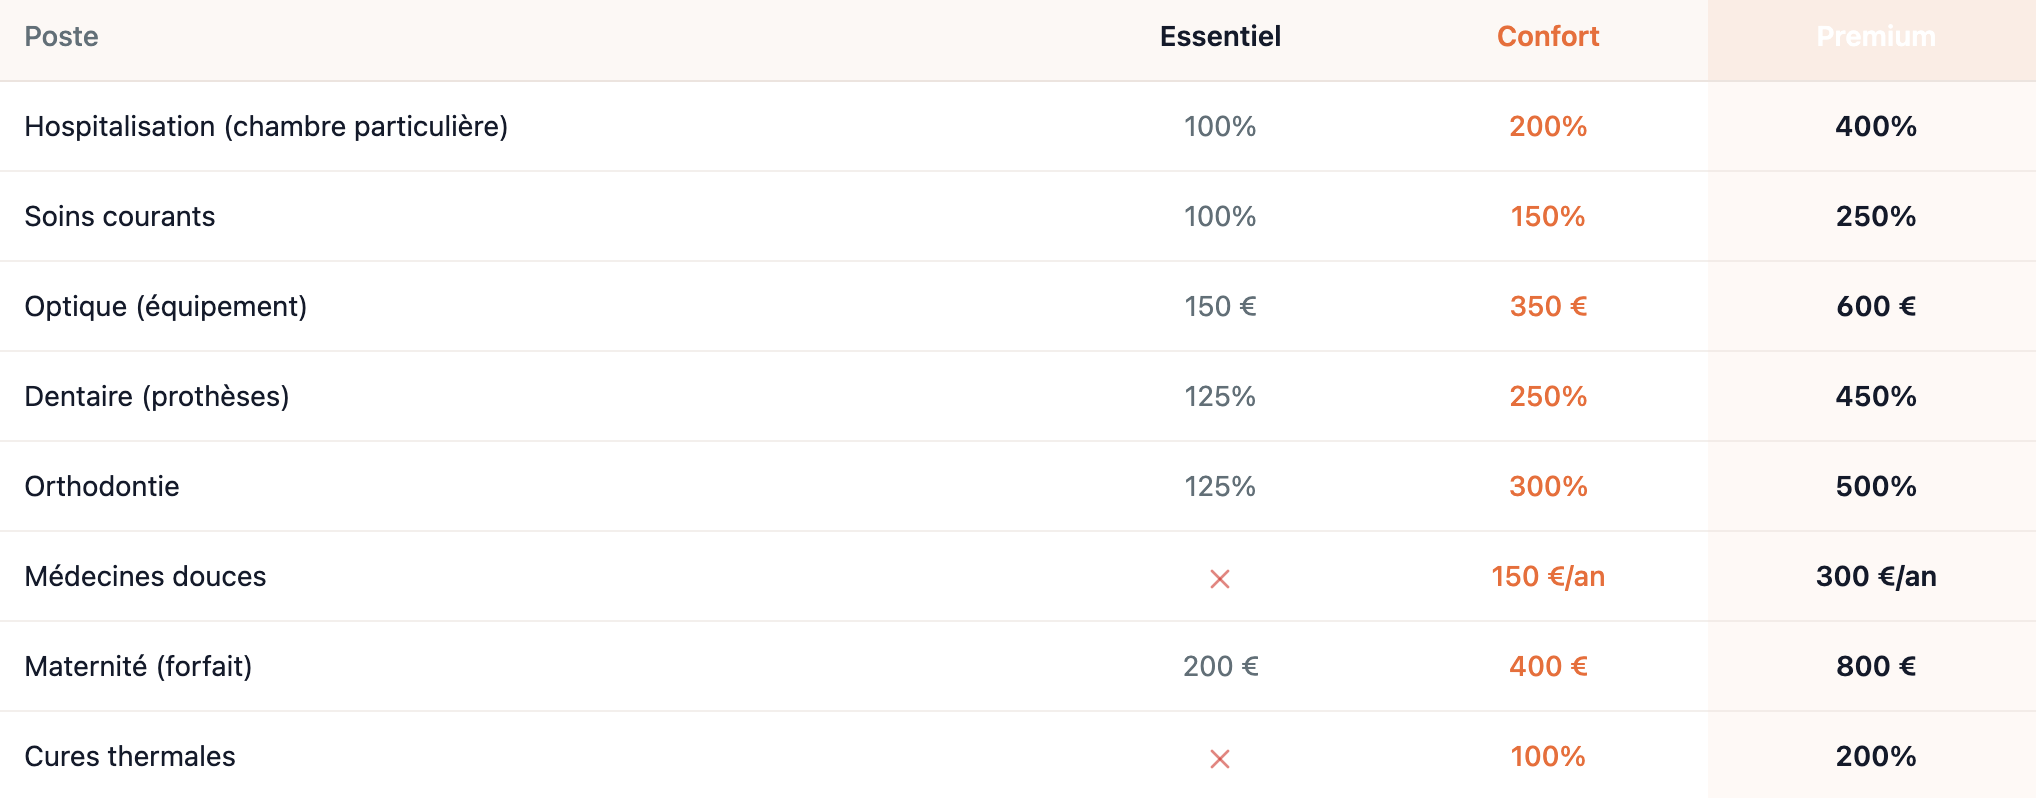Viewport: 2036px width, 798px height.
Task: Click the Soins courants row label
Action: tap(120, 217)
